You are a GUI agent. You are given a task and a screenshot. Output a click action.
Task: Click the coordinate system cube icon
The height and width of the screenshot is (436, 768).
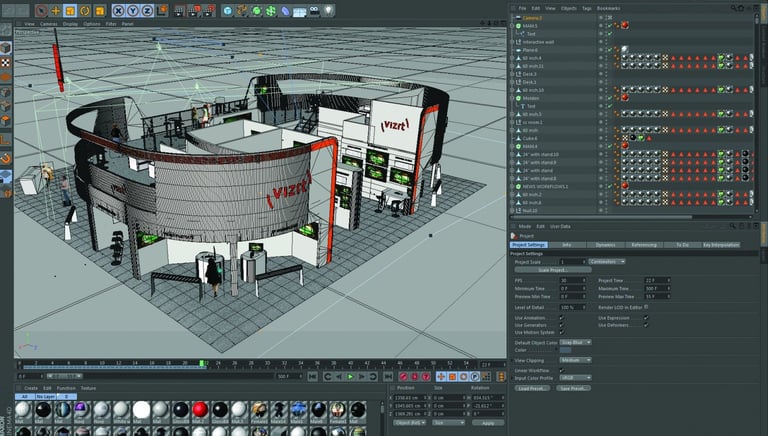coord(162,10)
